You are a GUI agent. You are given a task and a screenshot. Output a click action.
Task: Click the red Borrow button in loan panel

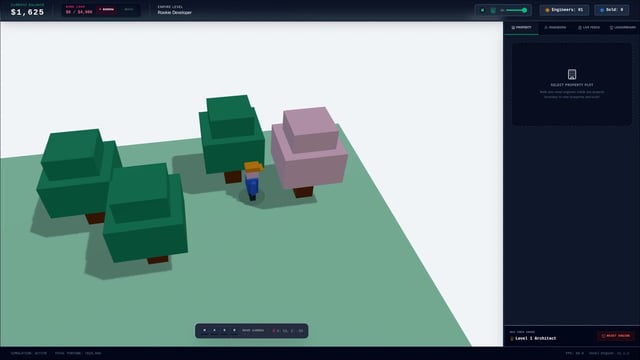coord(106,9)
